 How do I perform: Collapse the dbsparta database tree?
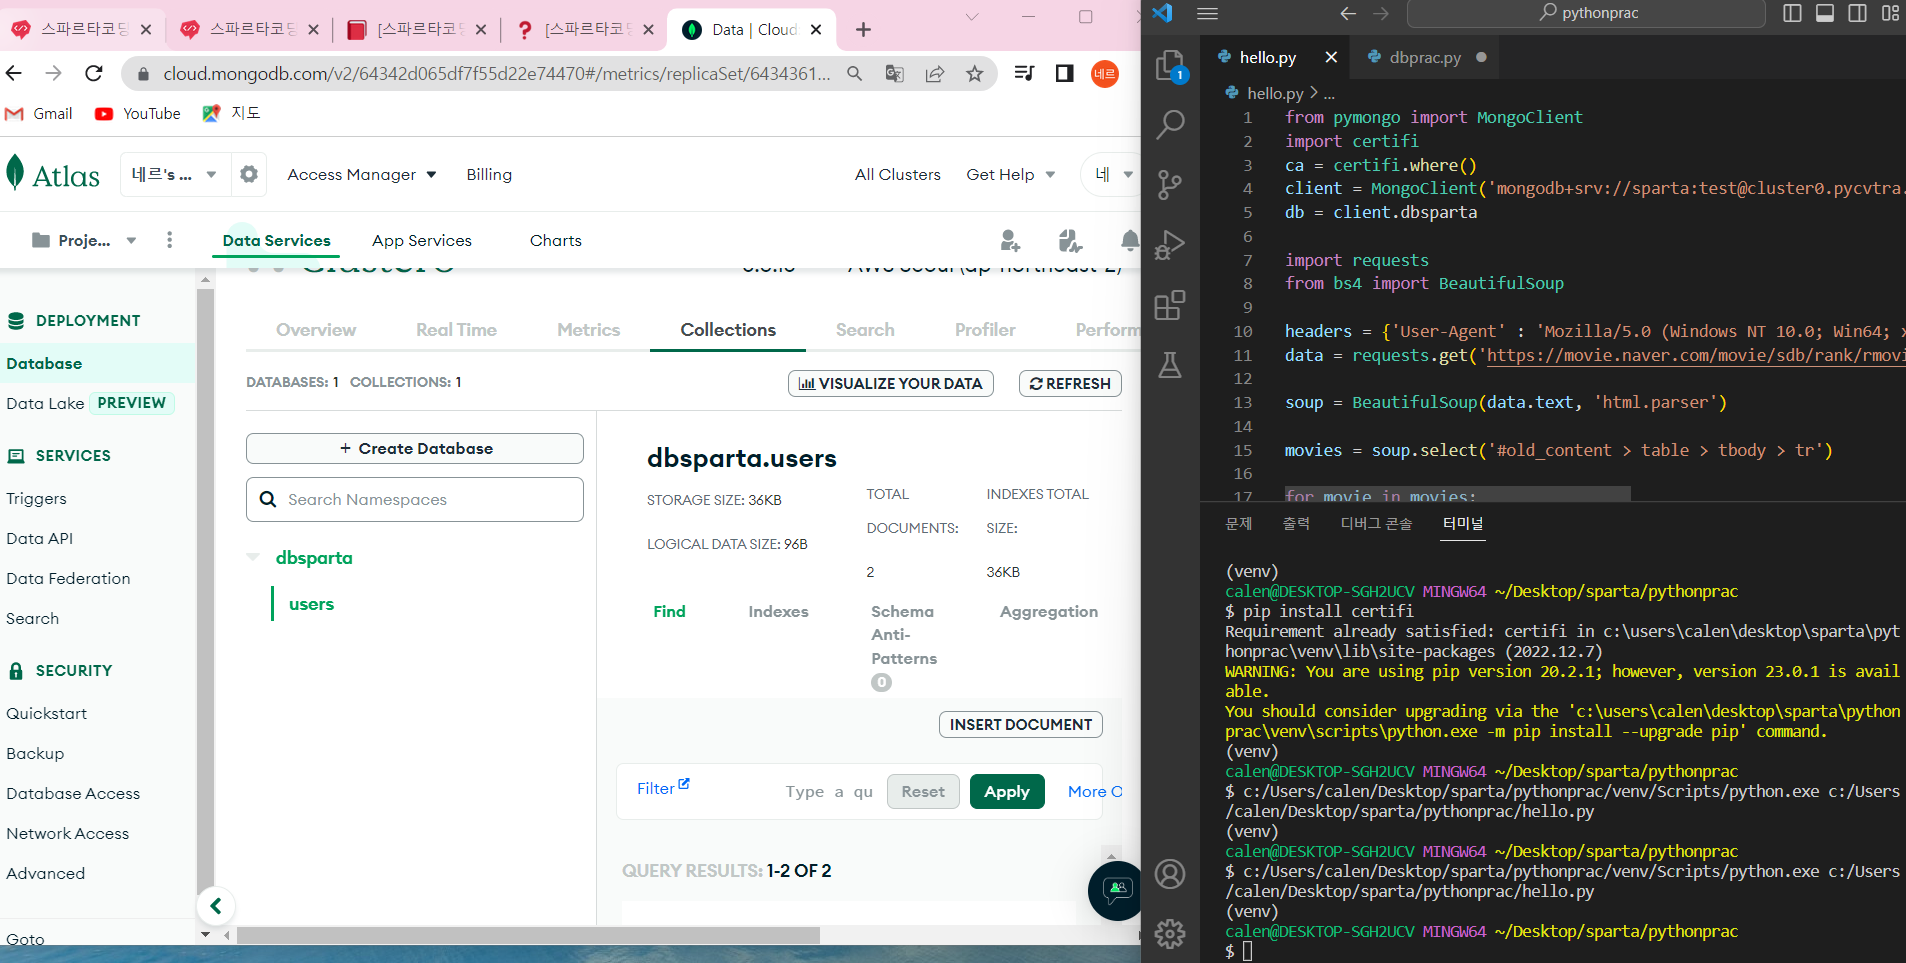tap(253, 557)
